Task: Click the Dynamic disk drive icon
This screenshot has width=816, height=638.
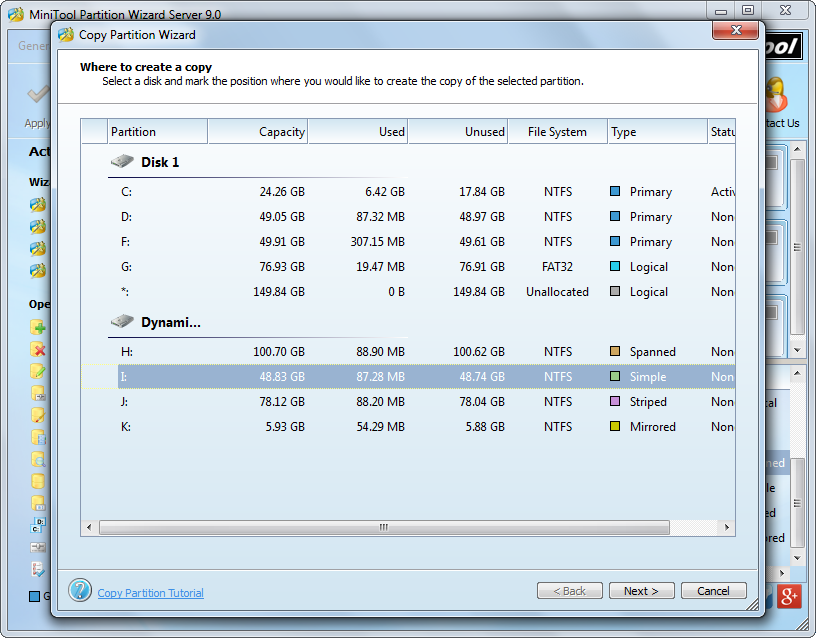Action: click(x=122, y=321)
